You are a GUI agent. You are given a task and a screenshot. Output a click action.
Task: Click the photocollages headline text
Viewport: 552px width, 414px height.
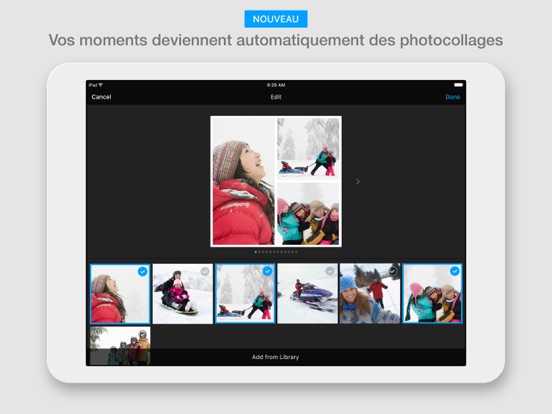coord(276,40)
